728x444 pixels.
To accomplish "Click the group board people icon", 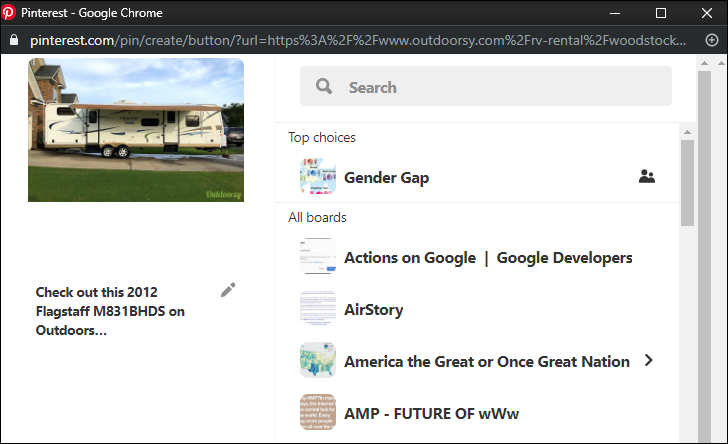I will click(647, 176).
